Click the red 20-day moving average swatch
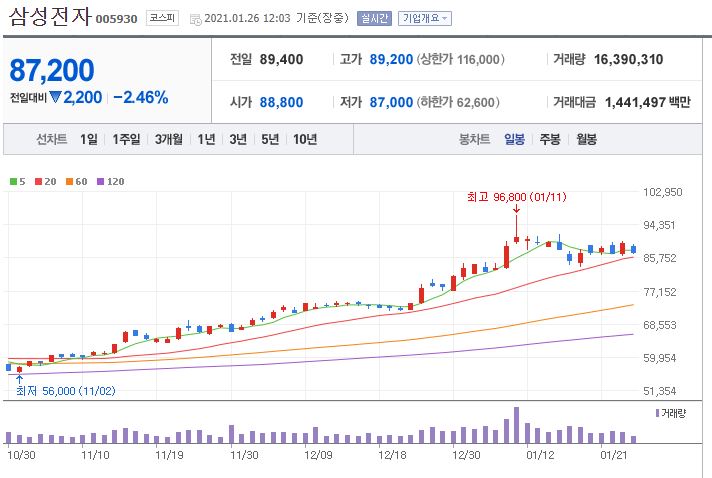 [x=39, y=182]
